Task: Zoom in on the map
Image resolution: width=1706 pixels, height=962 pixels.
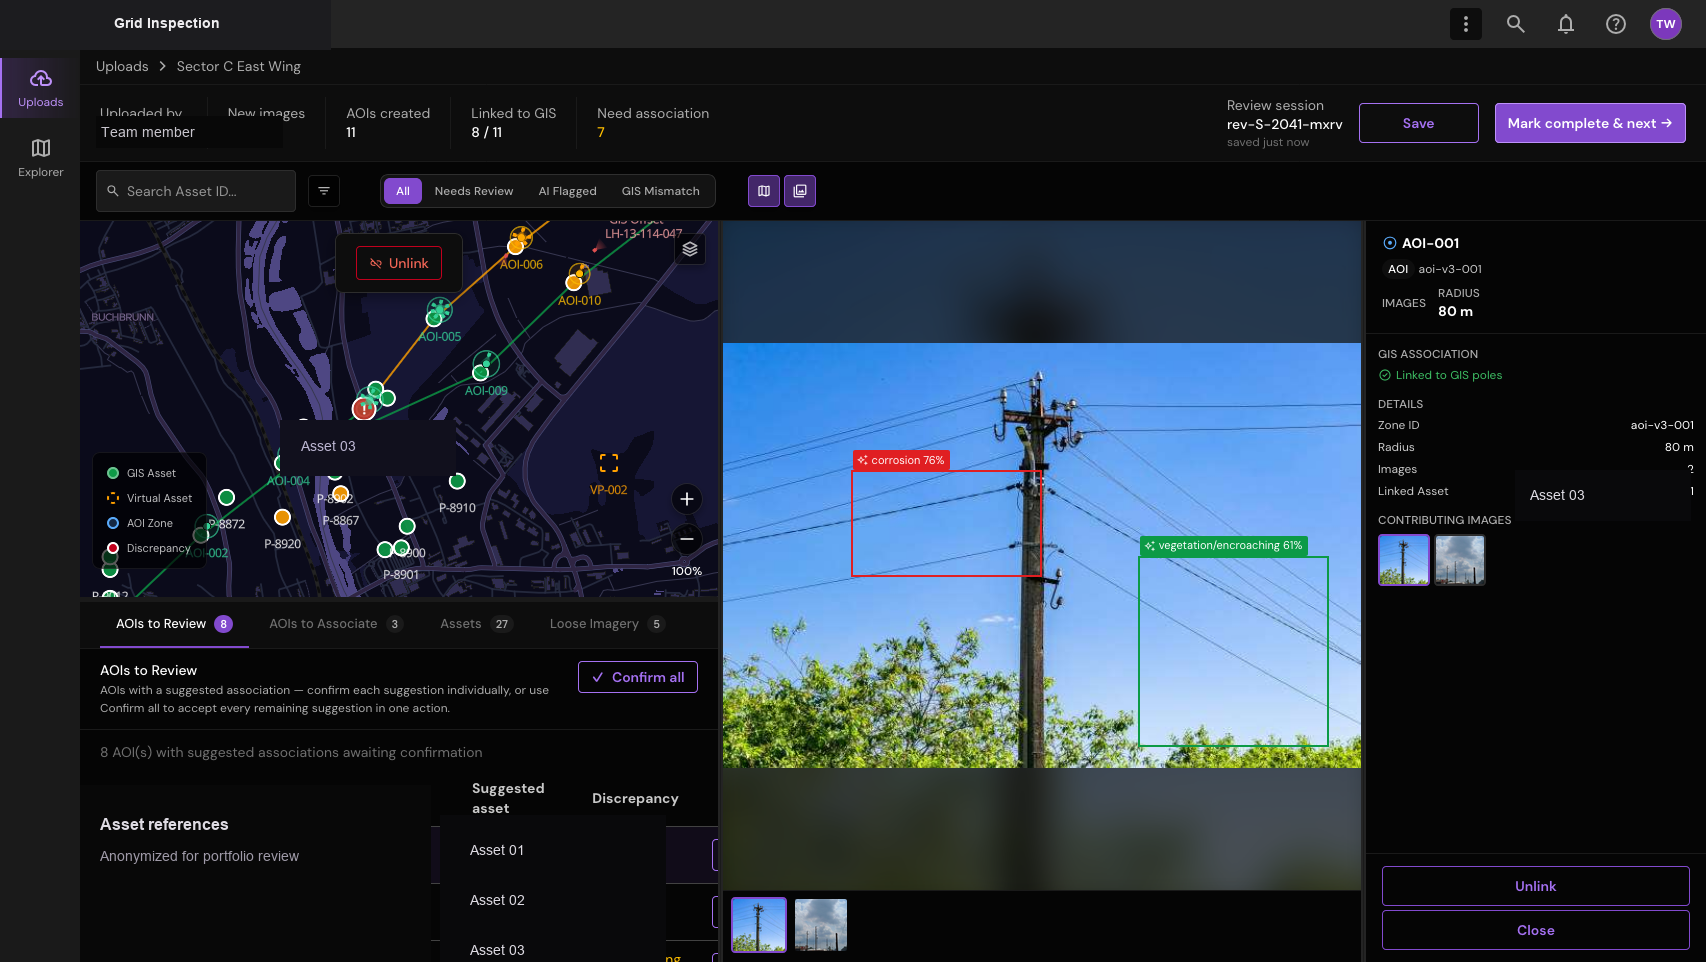Action: tap(687, 499)
